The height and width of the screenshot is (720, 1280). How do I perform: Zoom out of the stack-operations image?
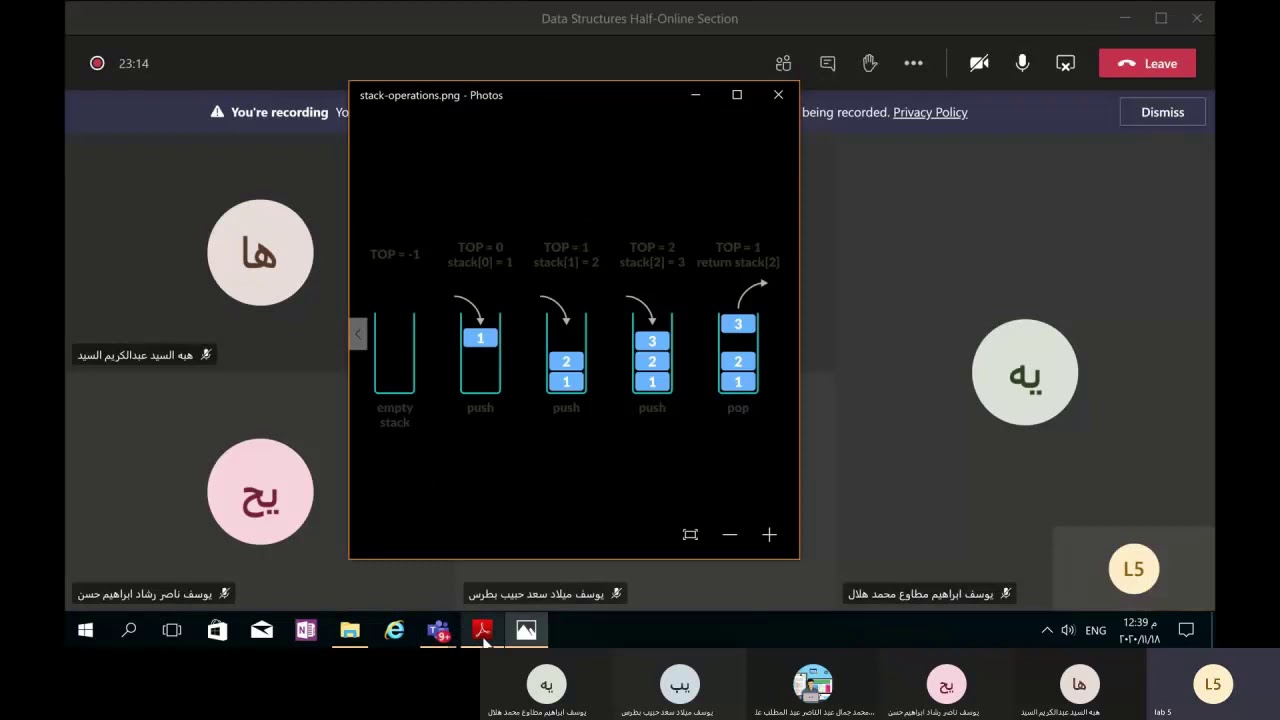pos(730,535)
